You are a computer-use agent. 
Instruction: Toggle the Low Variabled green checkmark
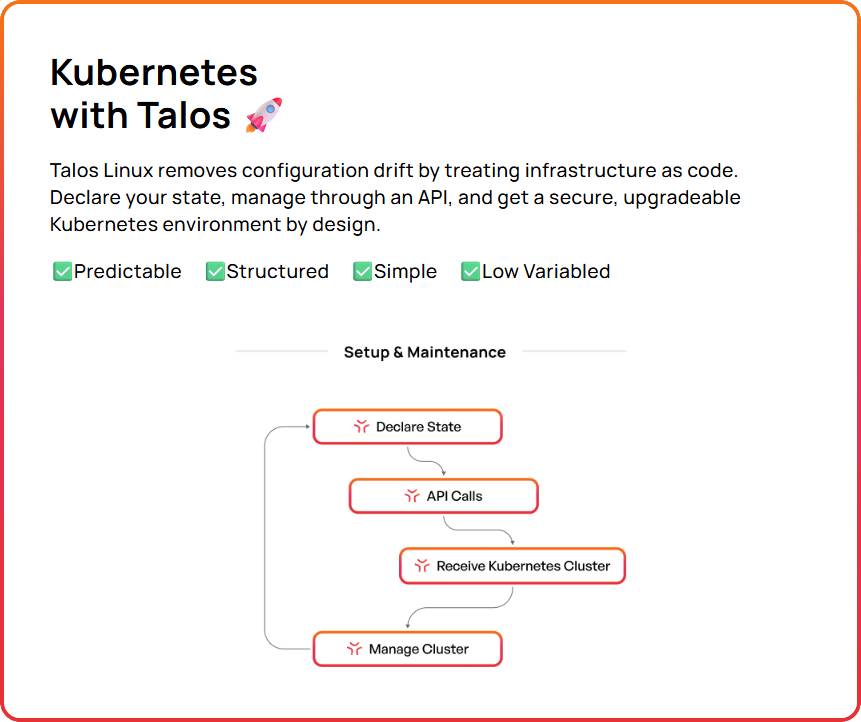pyautogui.click(x=470, y=271)
